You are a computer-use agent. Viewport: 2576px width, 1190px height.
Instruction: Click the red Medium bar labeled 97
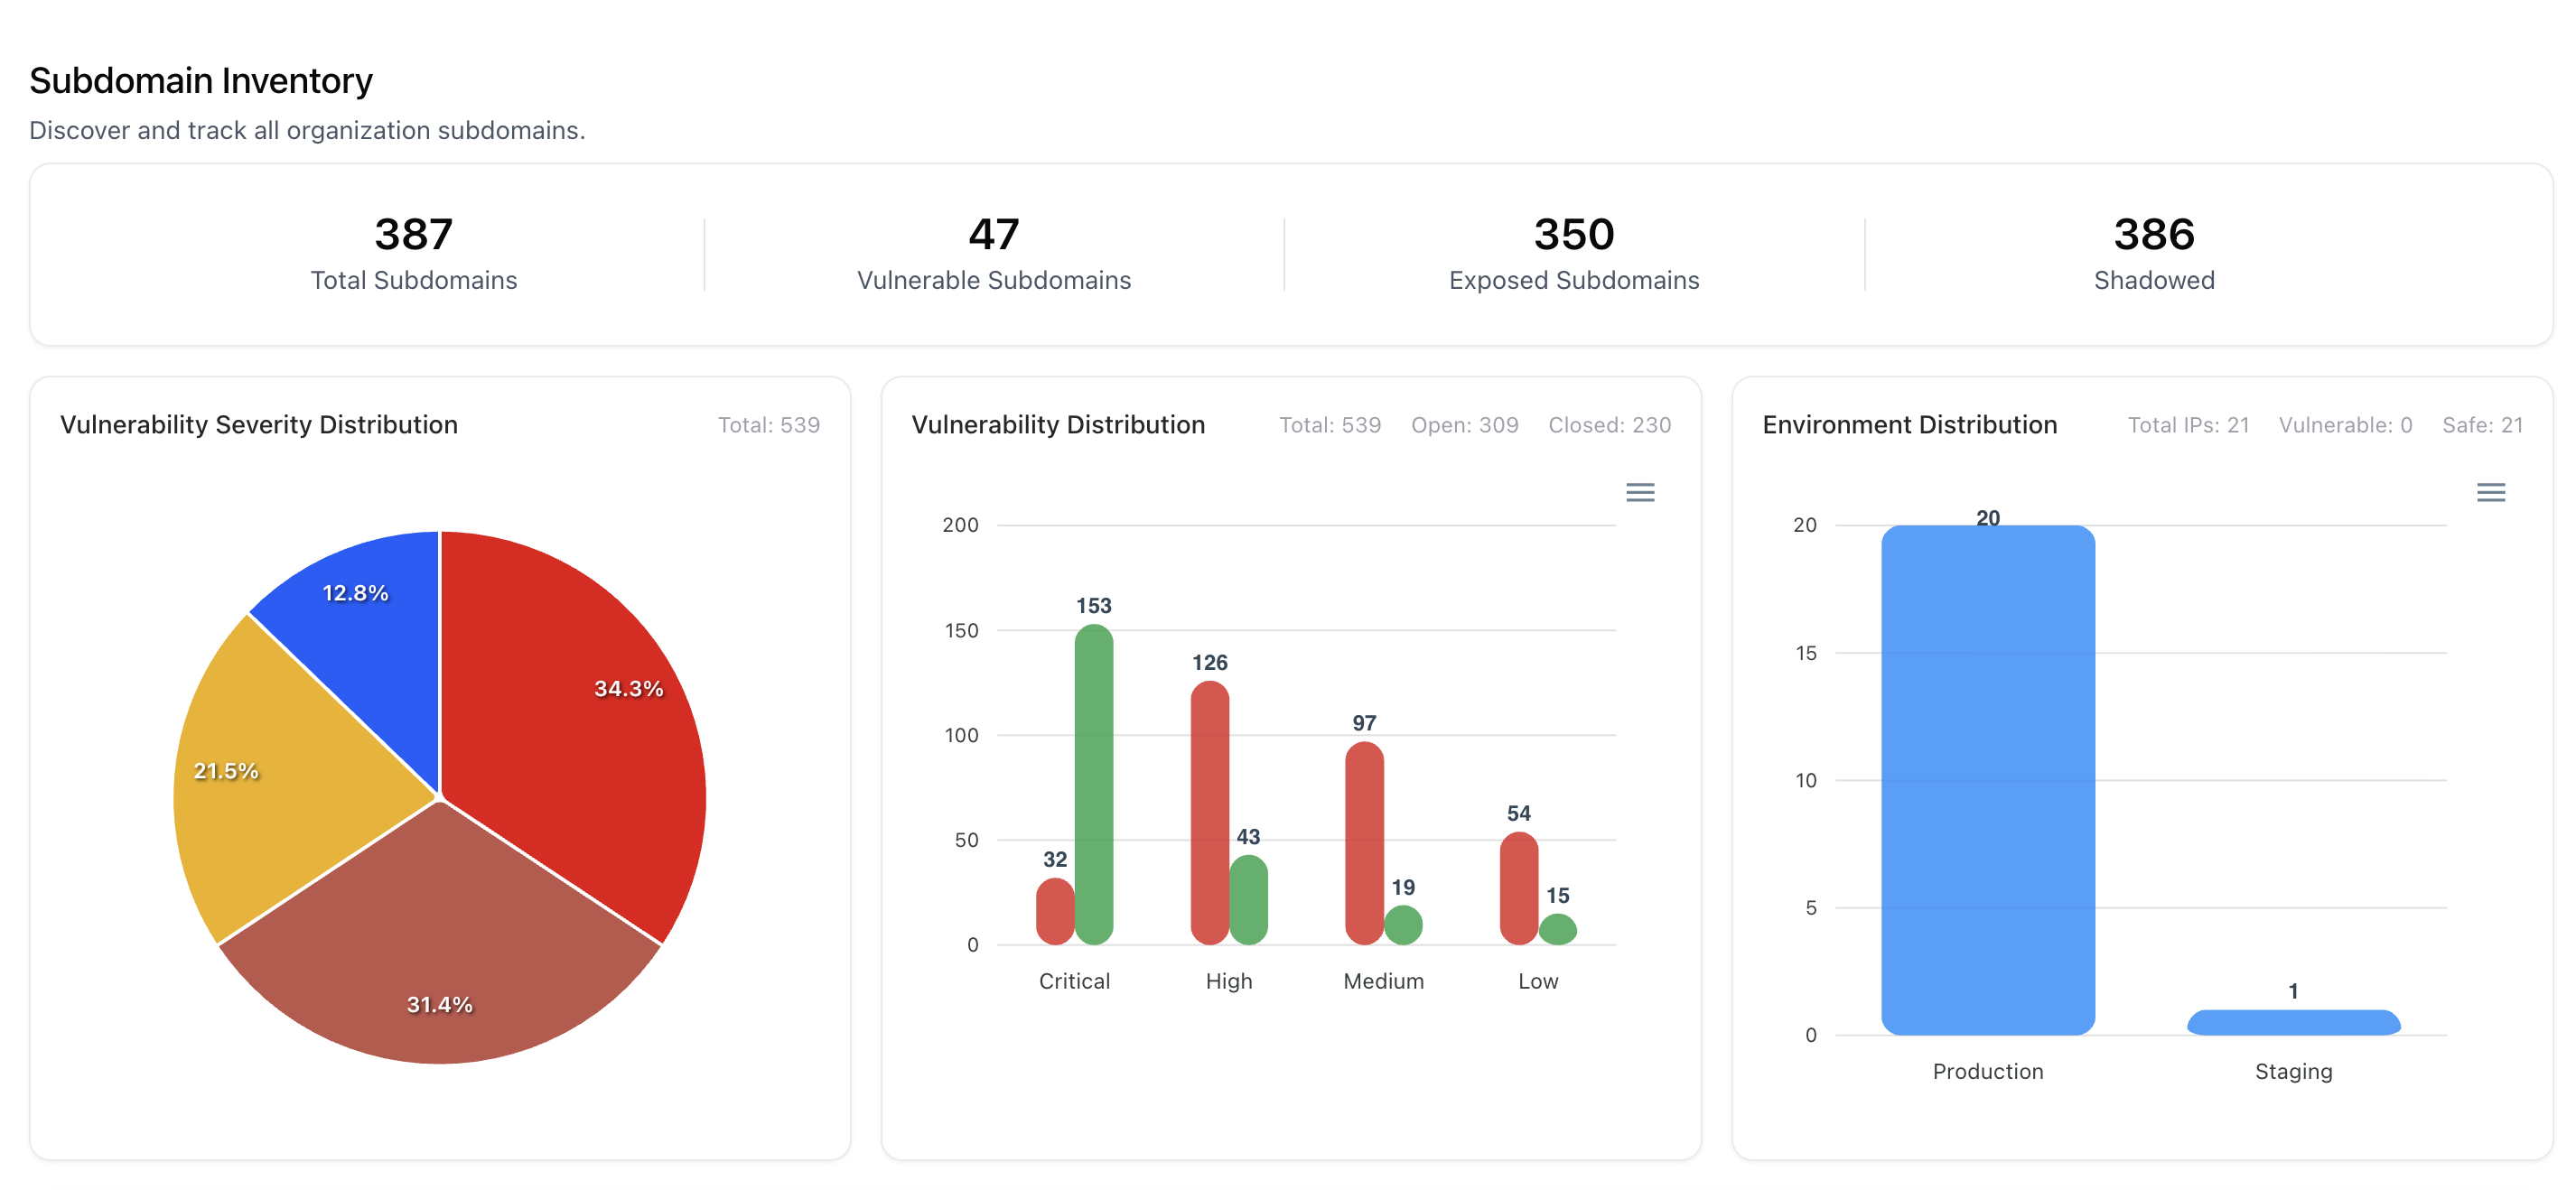tap(1364, 843)
